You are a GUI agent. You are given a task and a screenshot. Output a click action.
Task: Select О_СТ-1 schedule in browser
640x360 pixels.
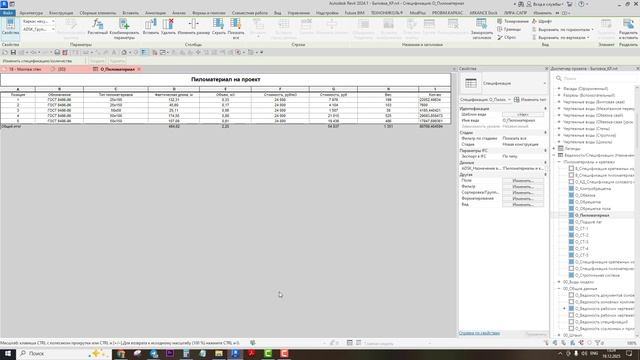[x=582, y=229]
